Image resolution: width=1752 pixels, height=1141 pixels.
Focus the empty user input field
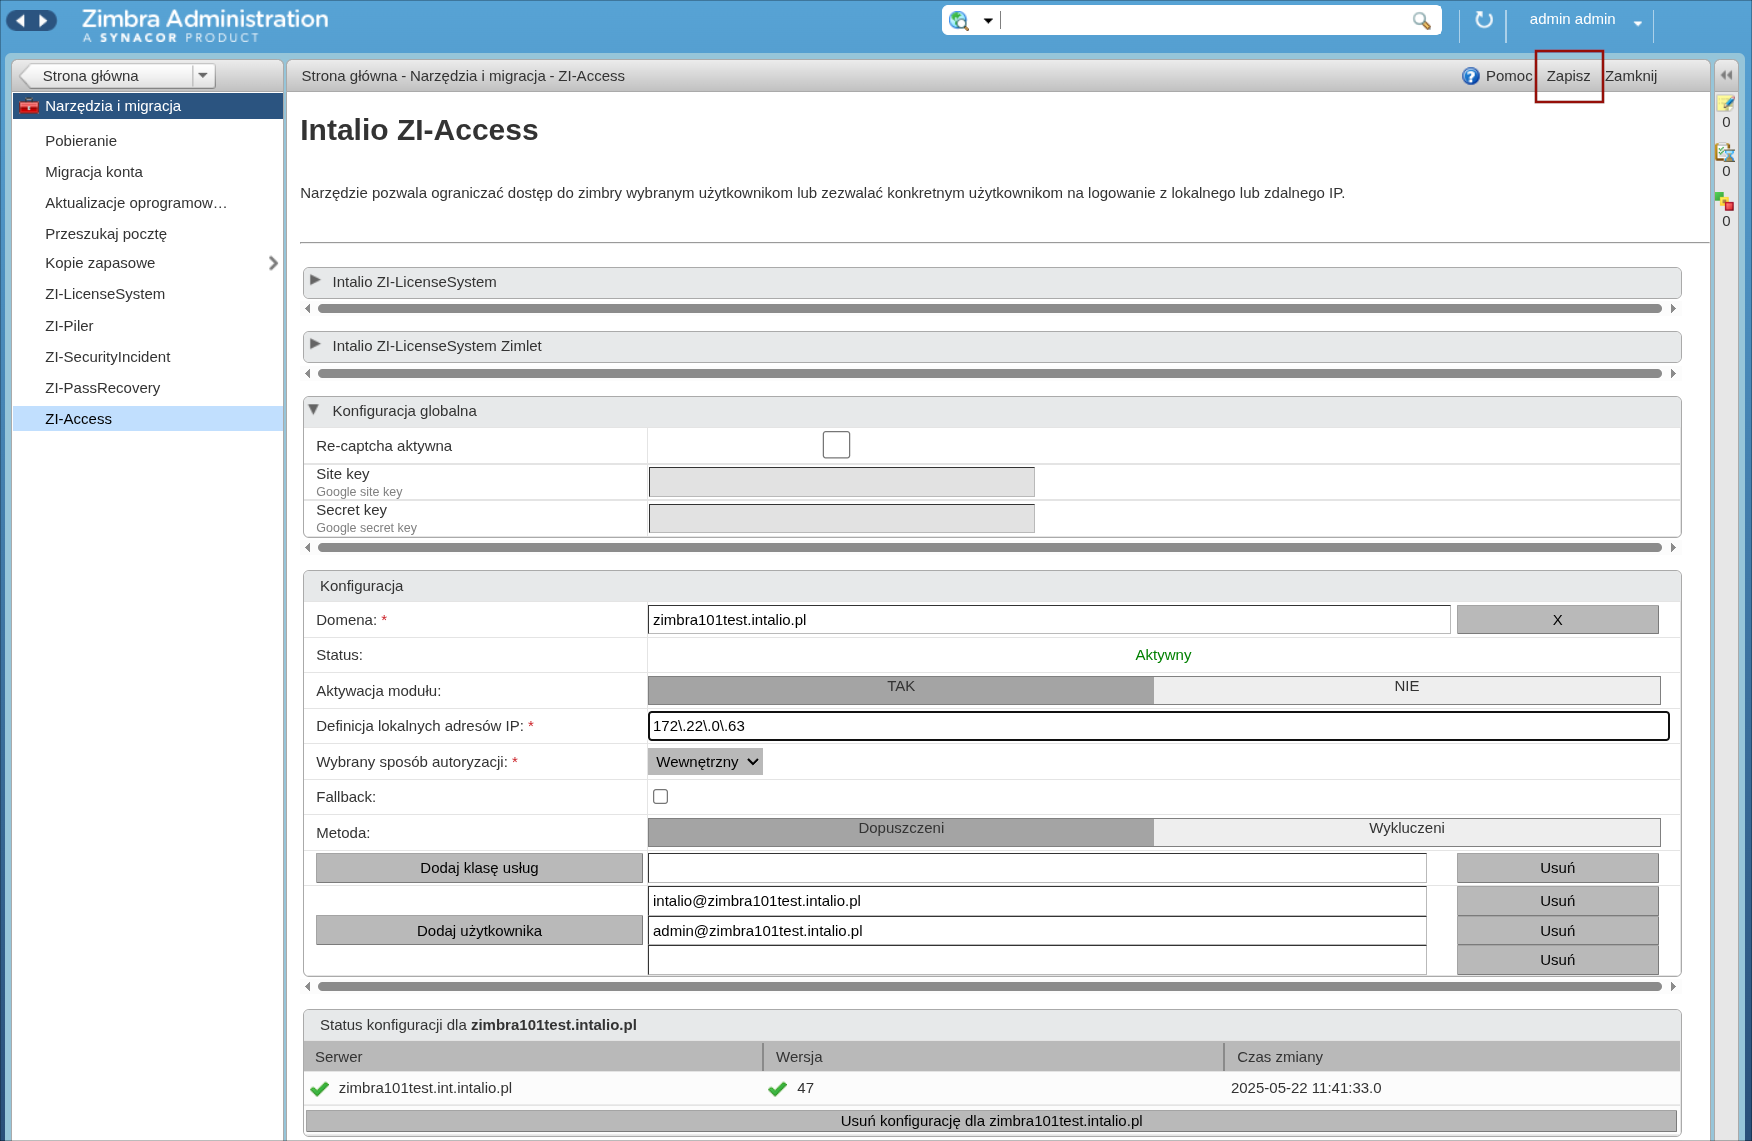coord(1037,960)
